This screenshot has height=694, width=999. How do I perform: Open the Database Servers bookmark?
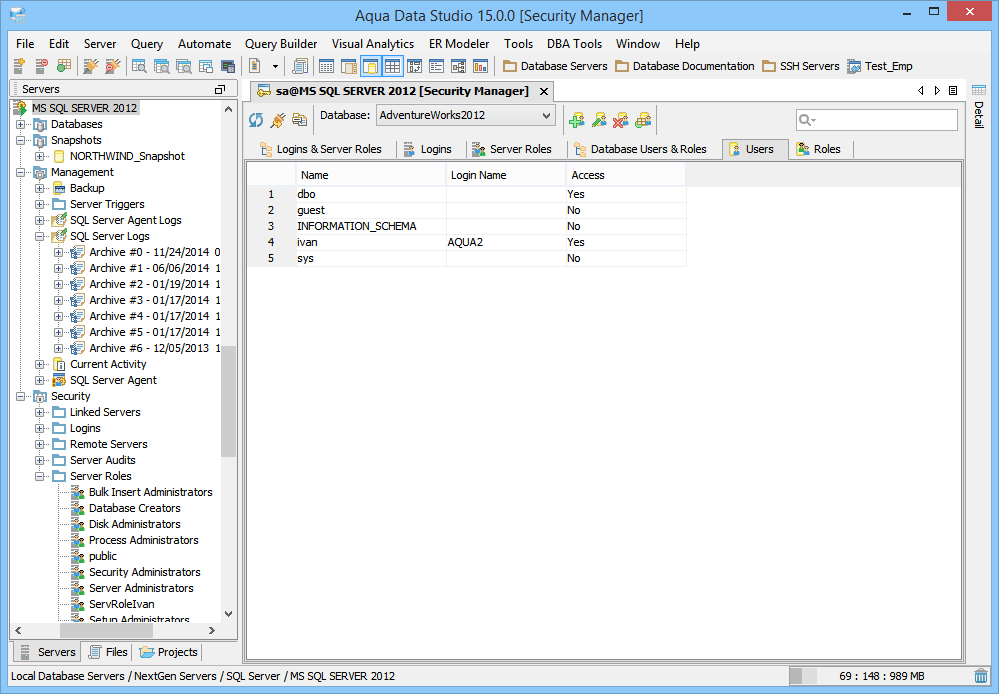coord(556,66)
